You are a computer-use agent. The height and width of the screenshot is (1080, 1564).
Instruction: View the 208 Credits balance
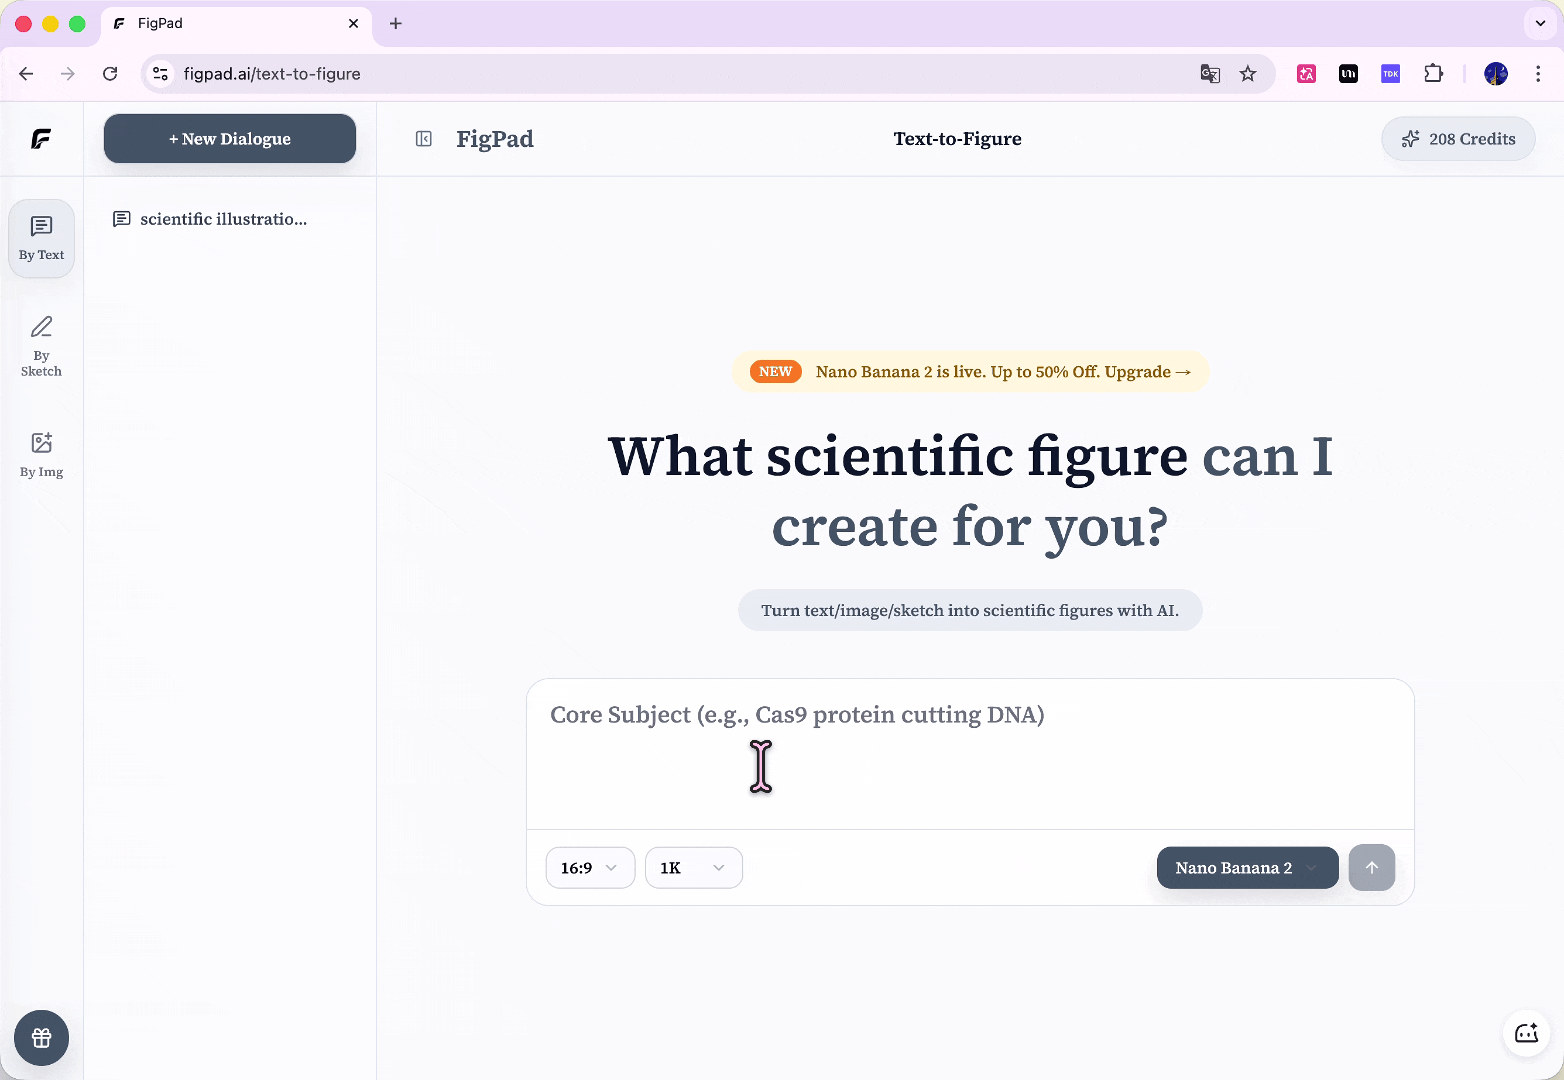tap(1458, 139)
